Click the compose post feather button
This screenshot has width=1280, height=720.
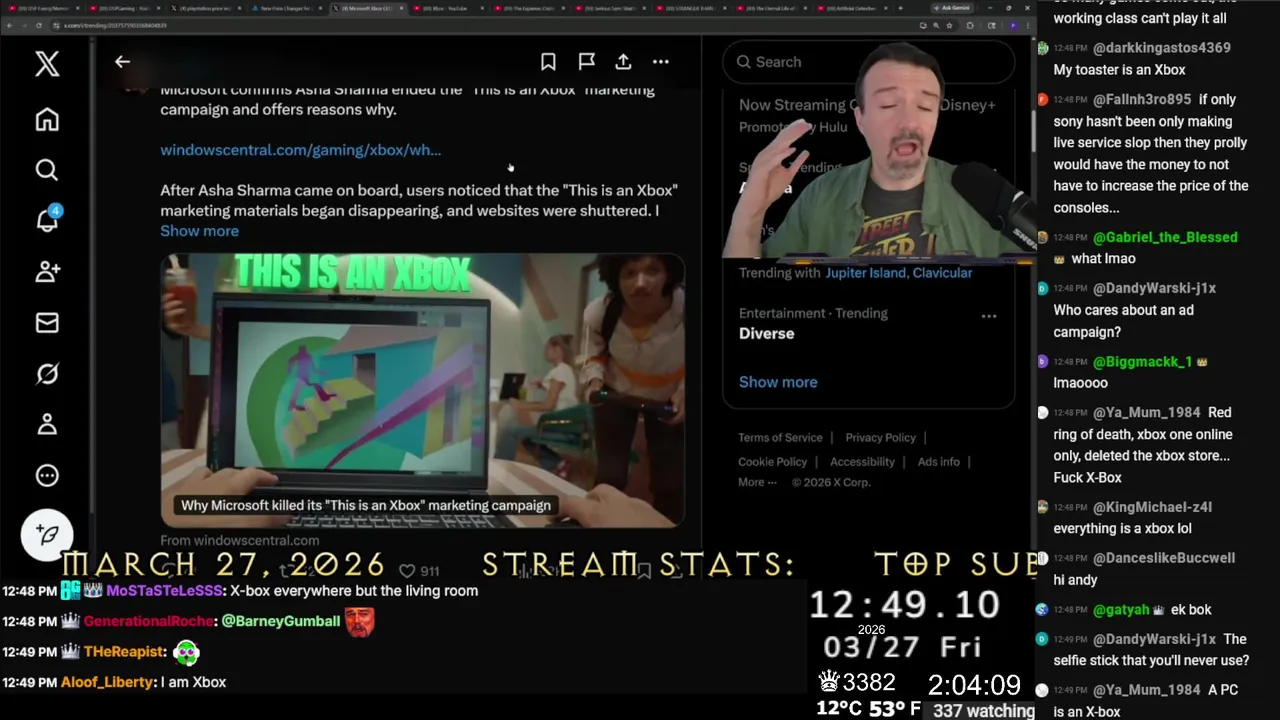(x=47, y=534)
